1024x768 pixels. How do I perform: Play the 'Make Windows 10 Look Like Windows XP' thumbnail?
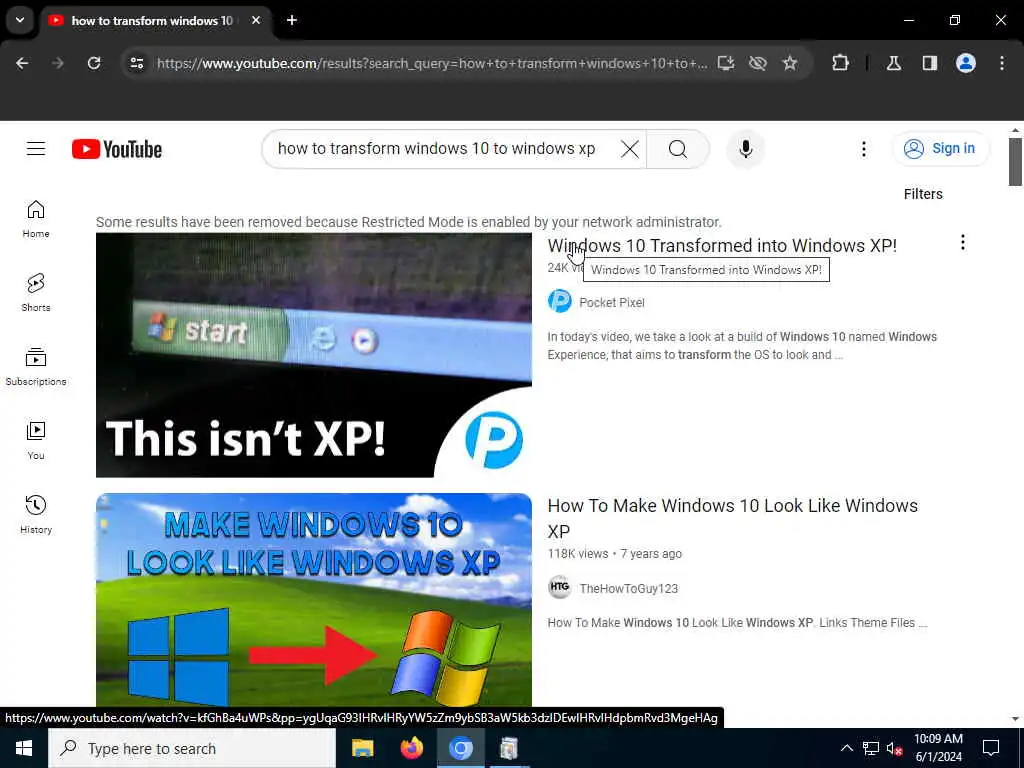pos(313,600)
